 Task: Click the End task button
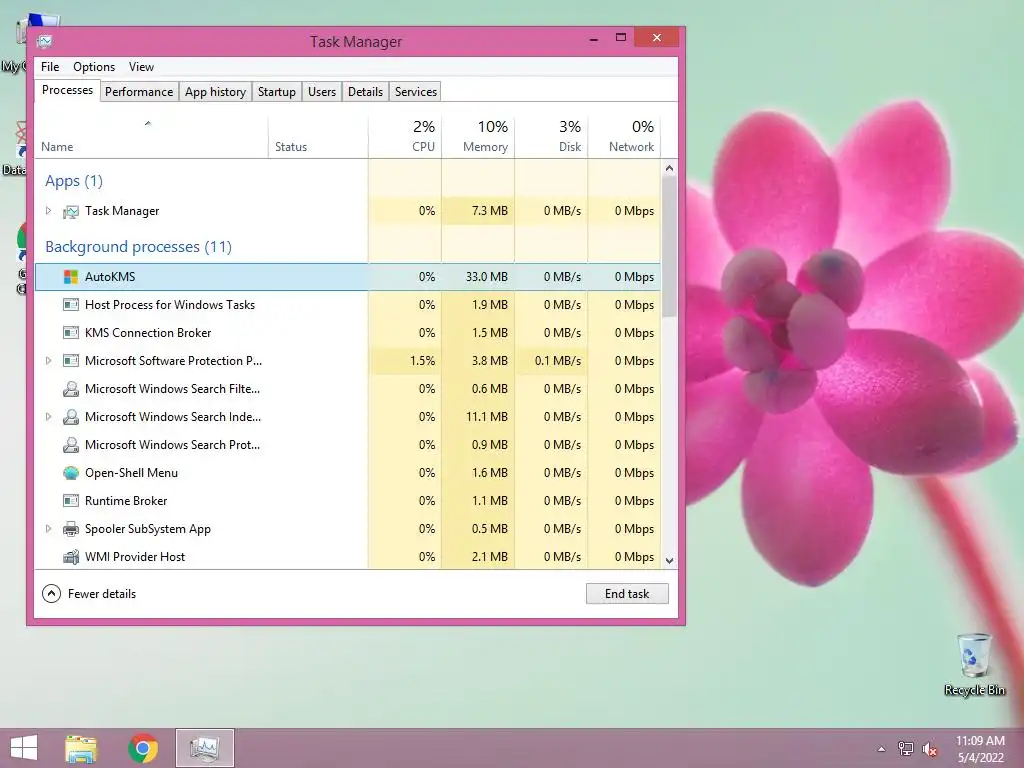tap(627, 594)
